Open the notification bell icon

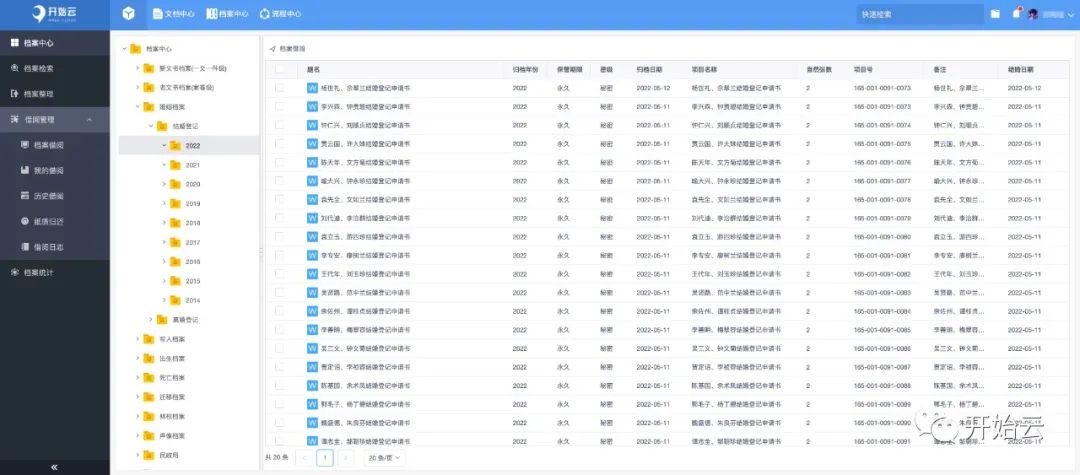pyautogui.click(x=1017, y=14)
